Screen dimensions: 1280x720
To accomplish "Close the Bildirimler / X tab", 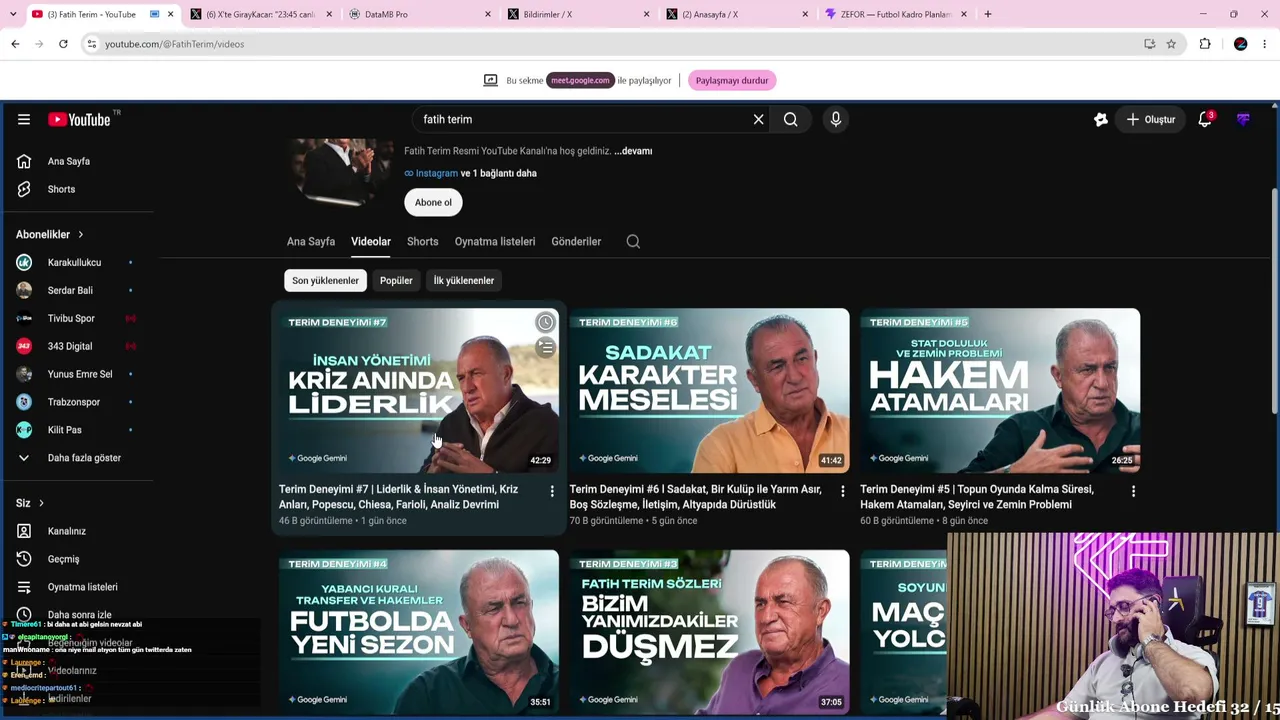I will pyautogui.click(x=646, y=14).
